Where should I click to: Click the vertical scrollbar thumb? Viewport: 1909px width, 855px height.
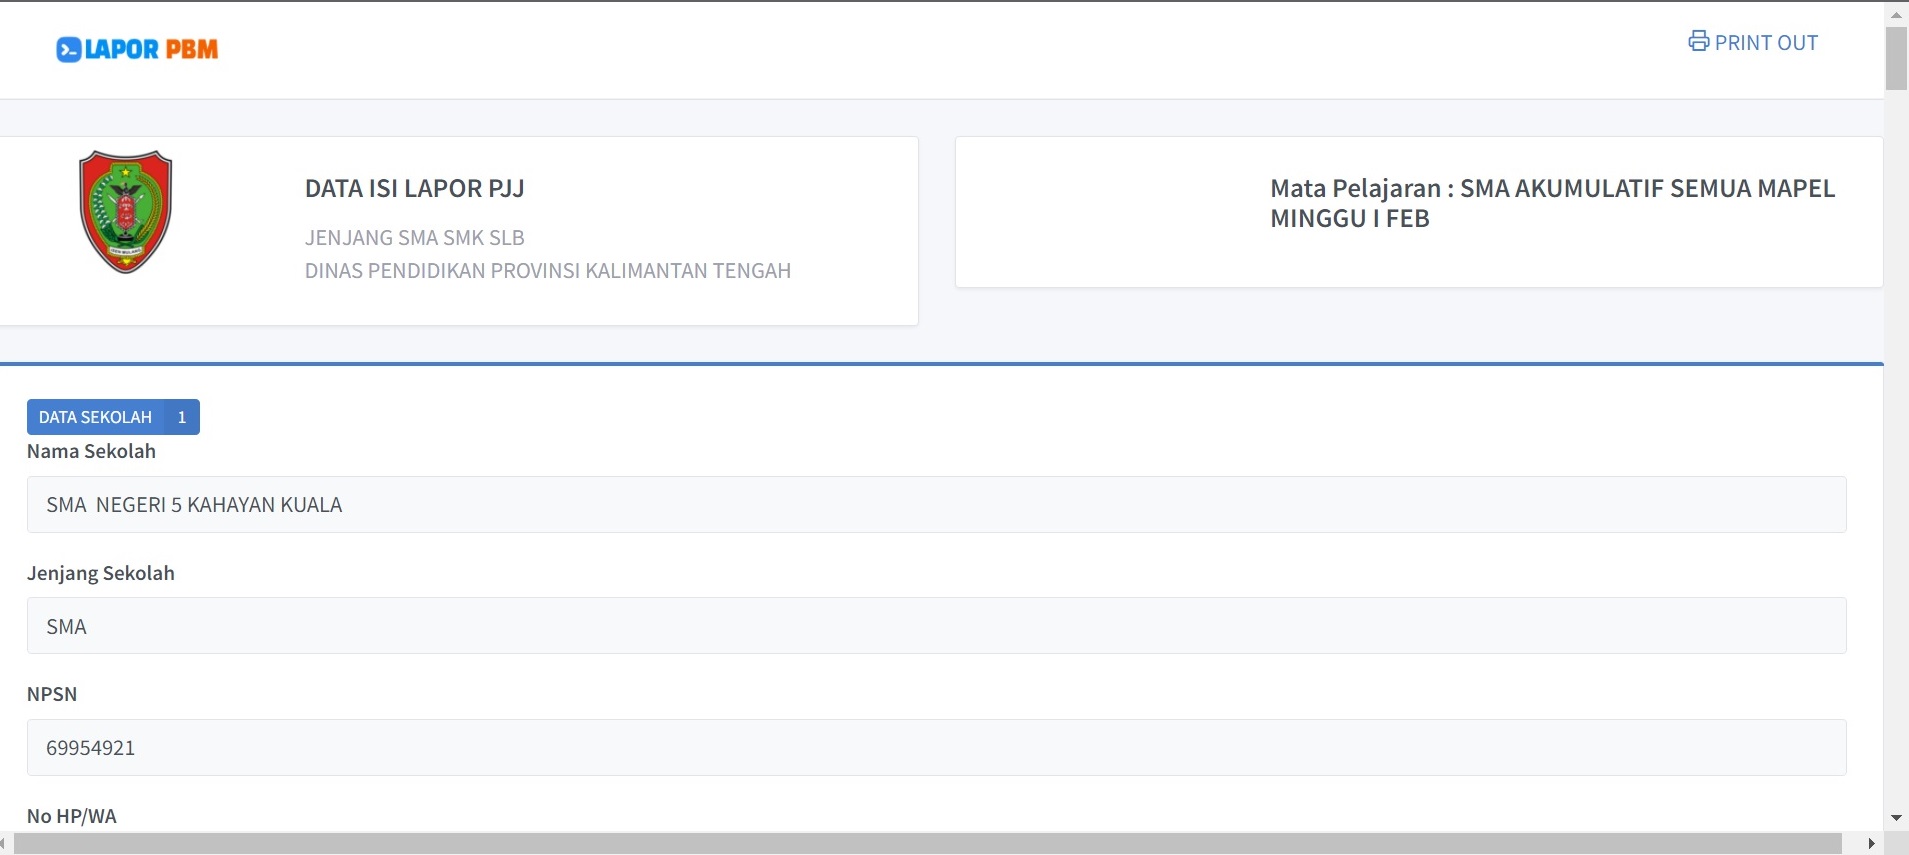pos(1896,59)
